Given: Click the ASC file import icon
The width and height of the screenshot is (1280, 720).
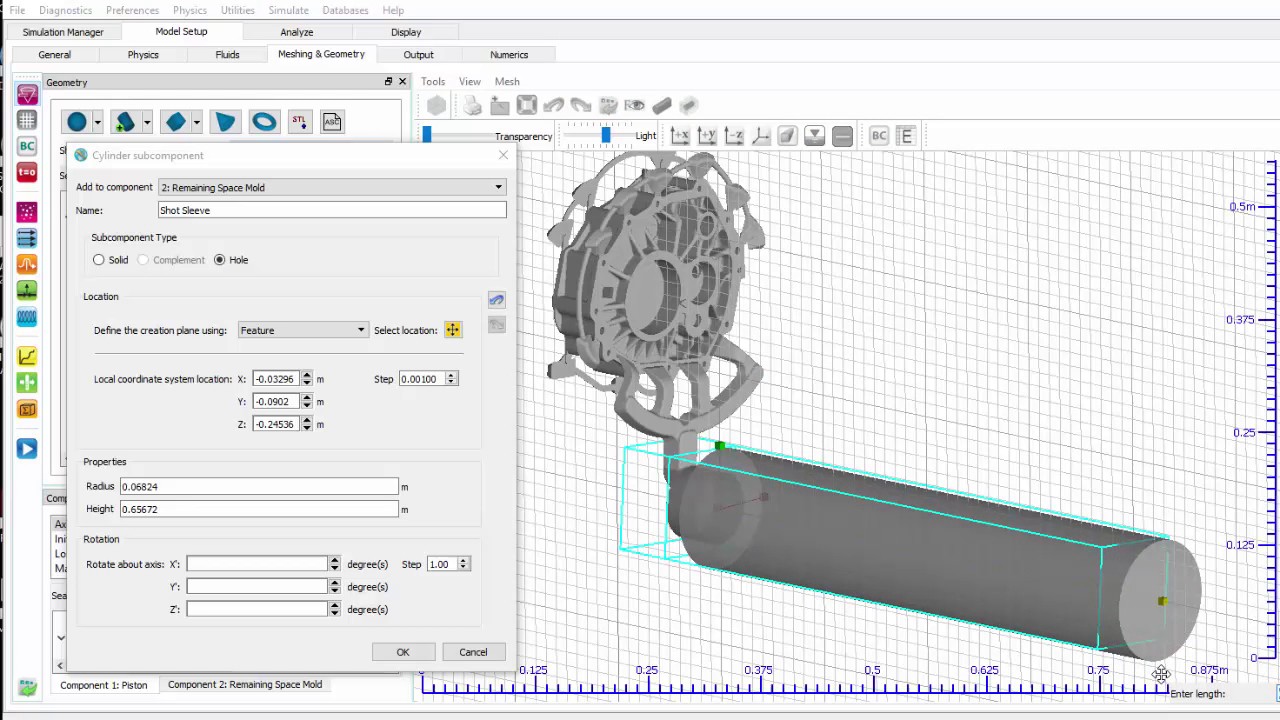Looking at the screenshot, I should coord(332,122).
